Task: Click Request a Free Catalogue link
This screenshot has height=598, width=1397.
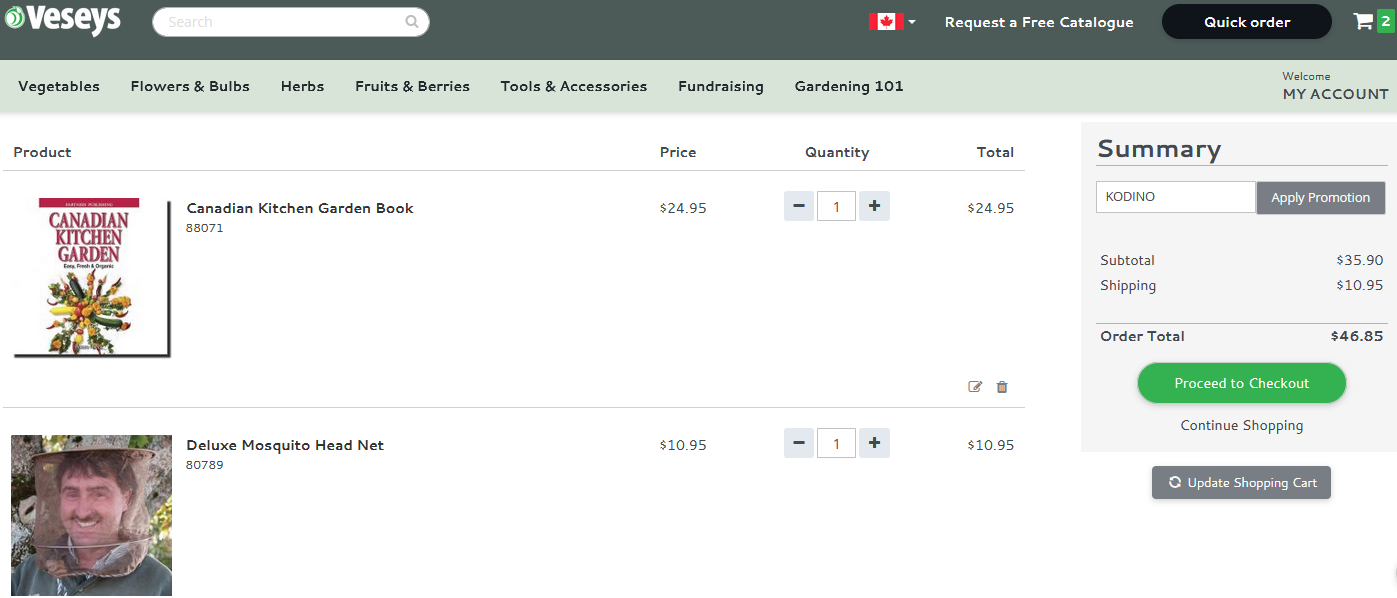Action: pos(1039,22)
